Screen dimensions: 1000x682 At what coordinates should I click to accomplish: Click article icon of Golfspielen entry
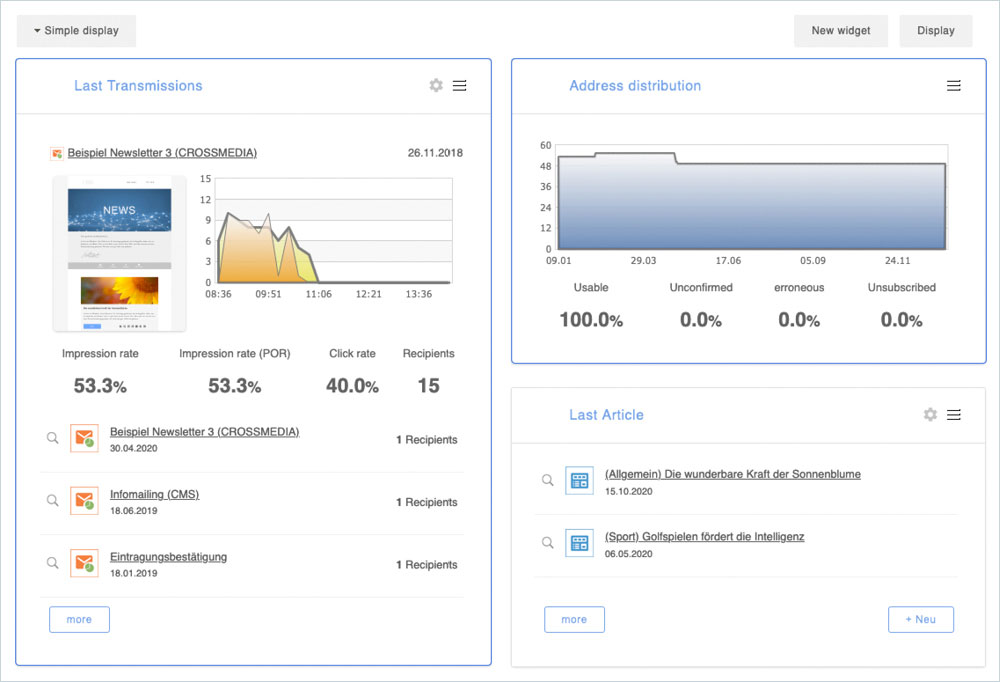click(579, 543)
